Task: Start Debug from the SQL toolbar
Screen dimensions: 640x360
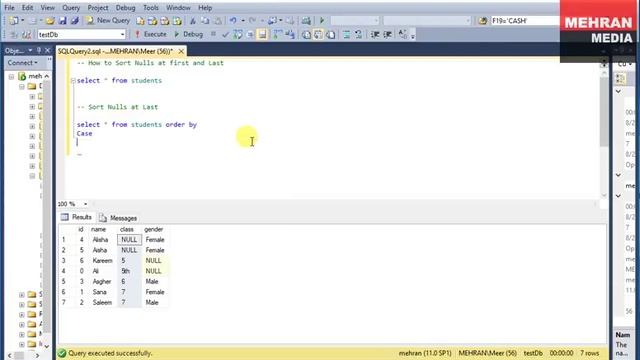Action: coord(189,34)
